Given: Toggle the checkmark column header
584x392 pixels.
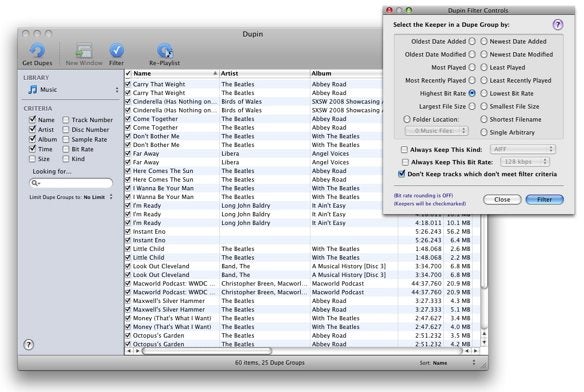Looking at the screenshot, I should click(128, 73).
